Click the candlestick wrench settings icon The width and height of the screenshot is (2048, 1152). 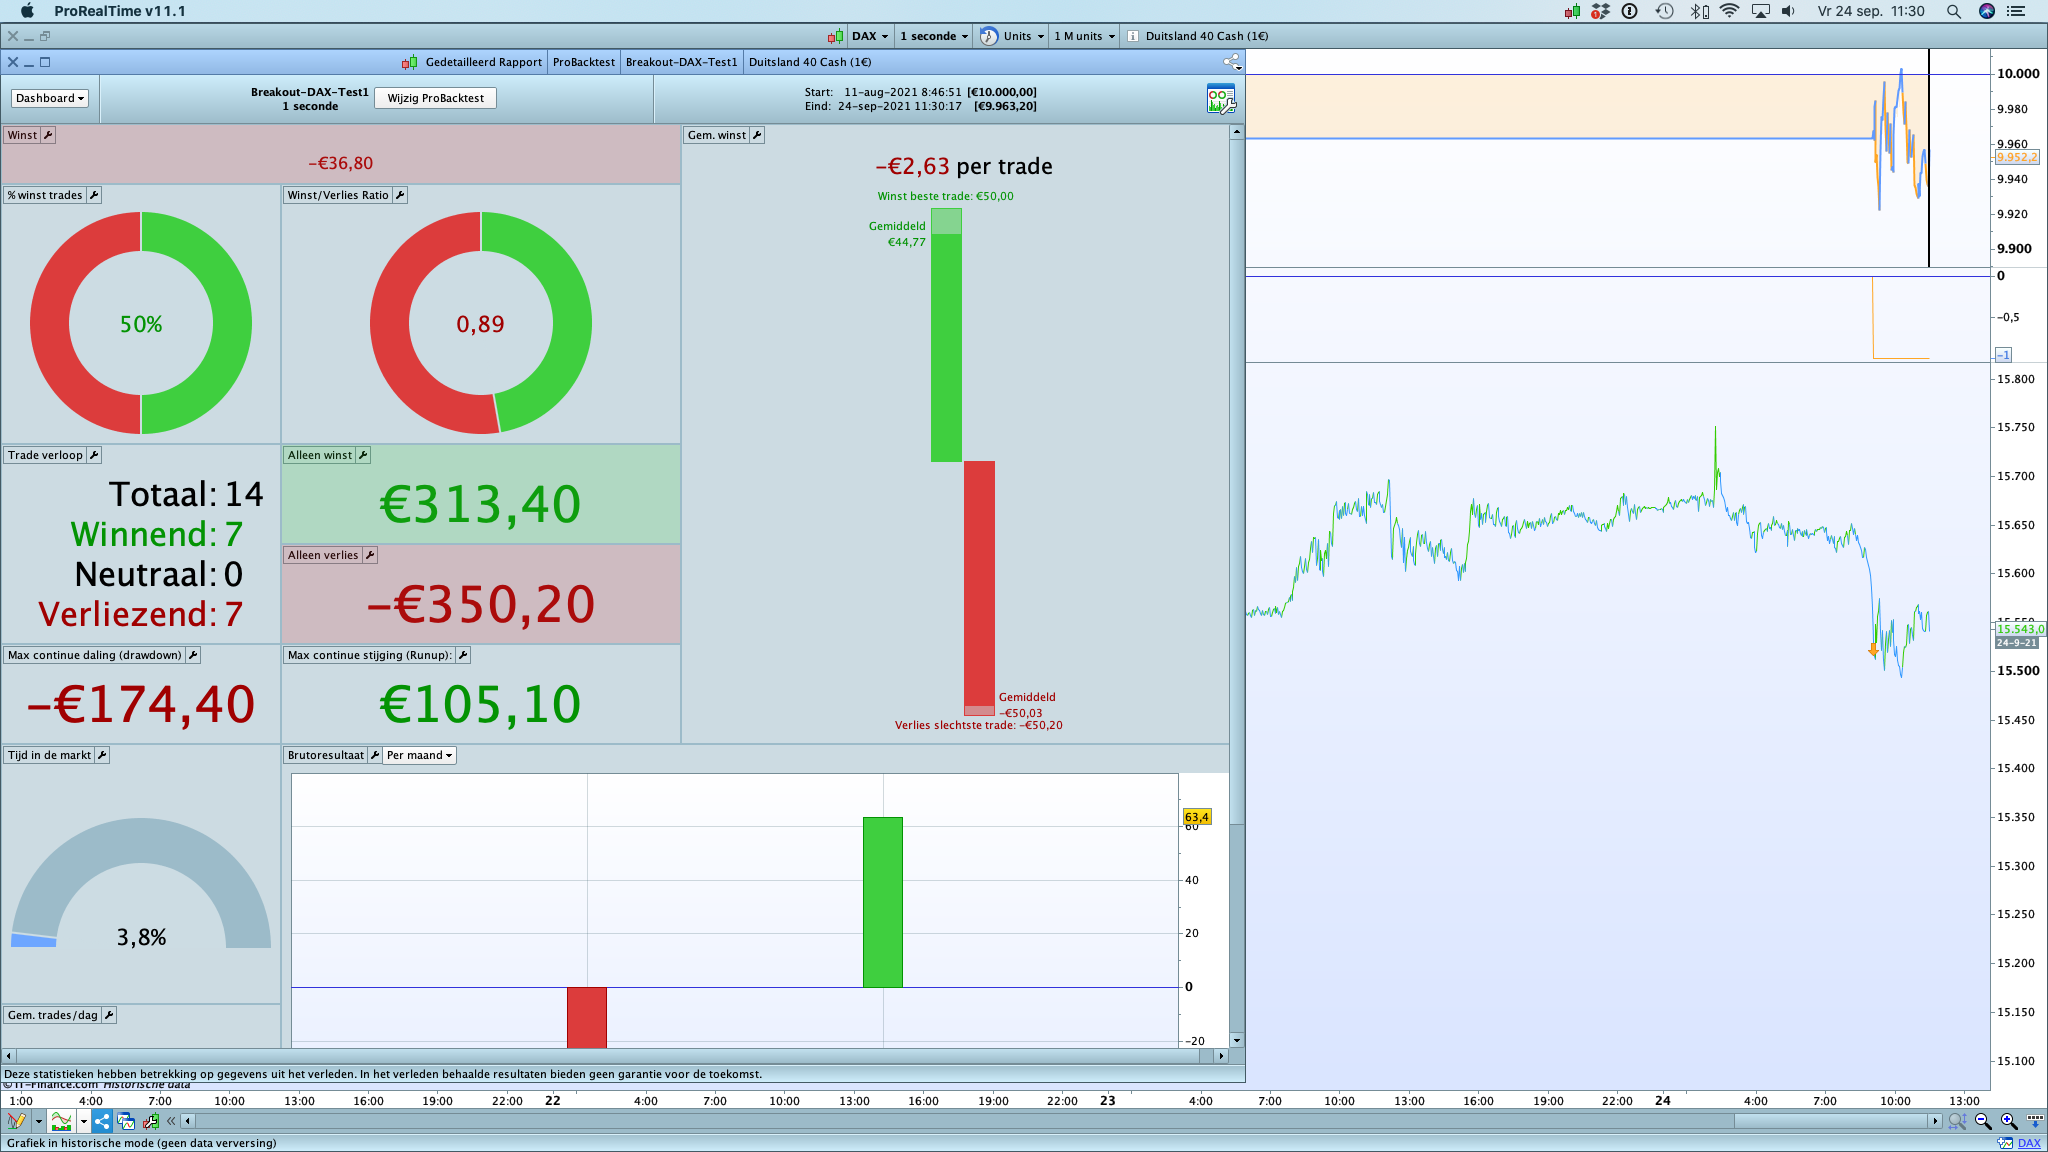coord(151,1121)
